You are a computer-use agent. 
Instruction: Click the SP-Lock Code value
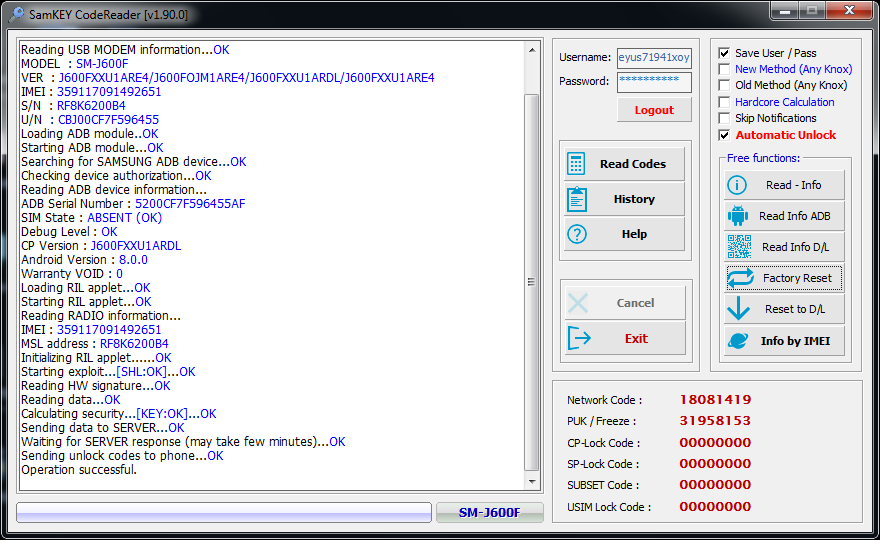[x=715, y=464]
